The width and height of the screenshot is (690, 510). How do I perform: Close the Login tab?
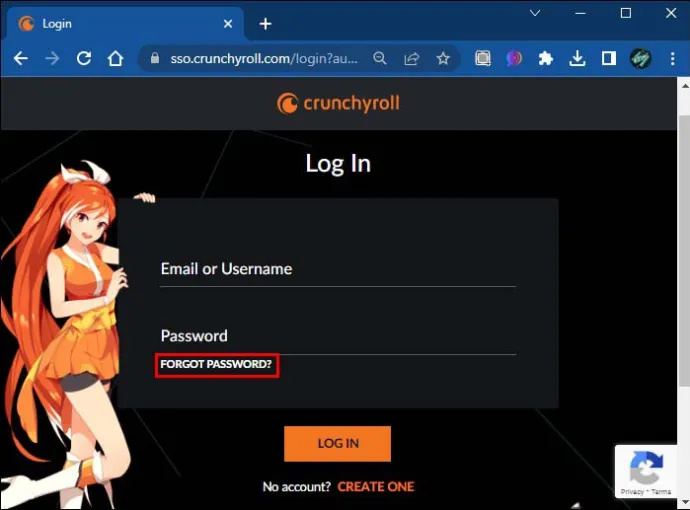point(228,24)
